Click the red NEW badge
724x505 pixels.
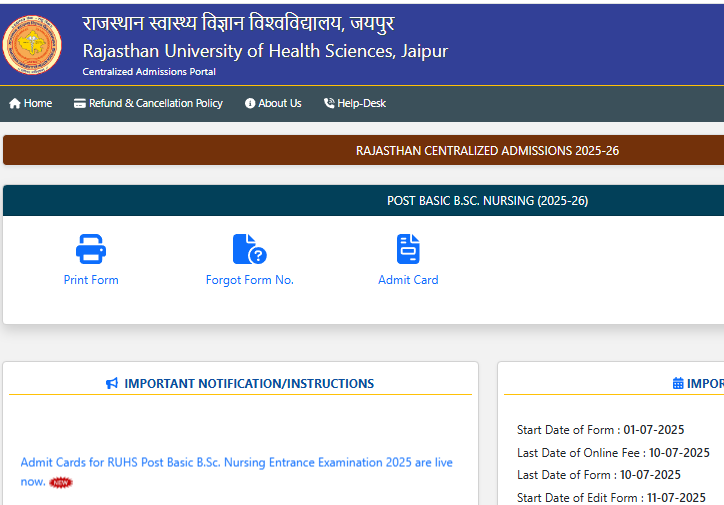(61, 483)
